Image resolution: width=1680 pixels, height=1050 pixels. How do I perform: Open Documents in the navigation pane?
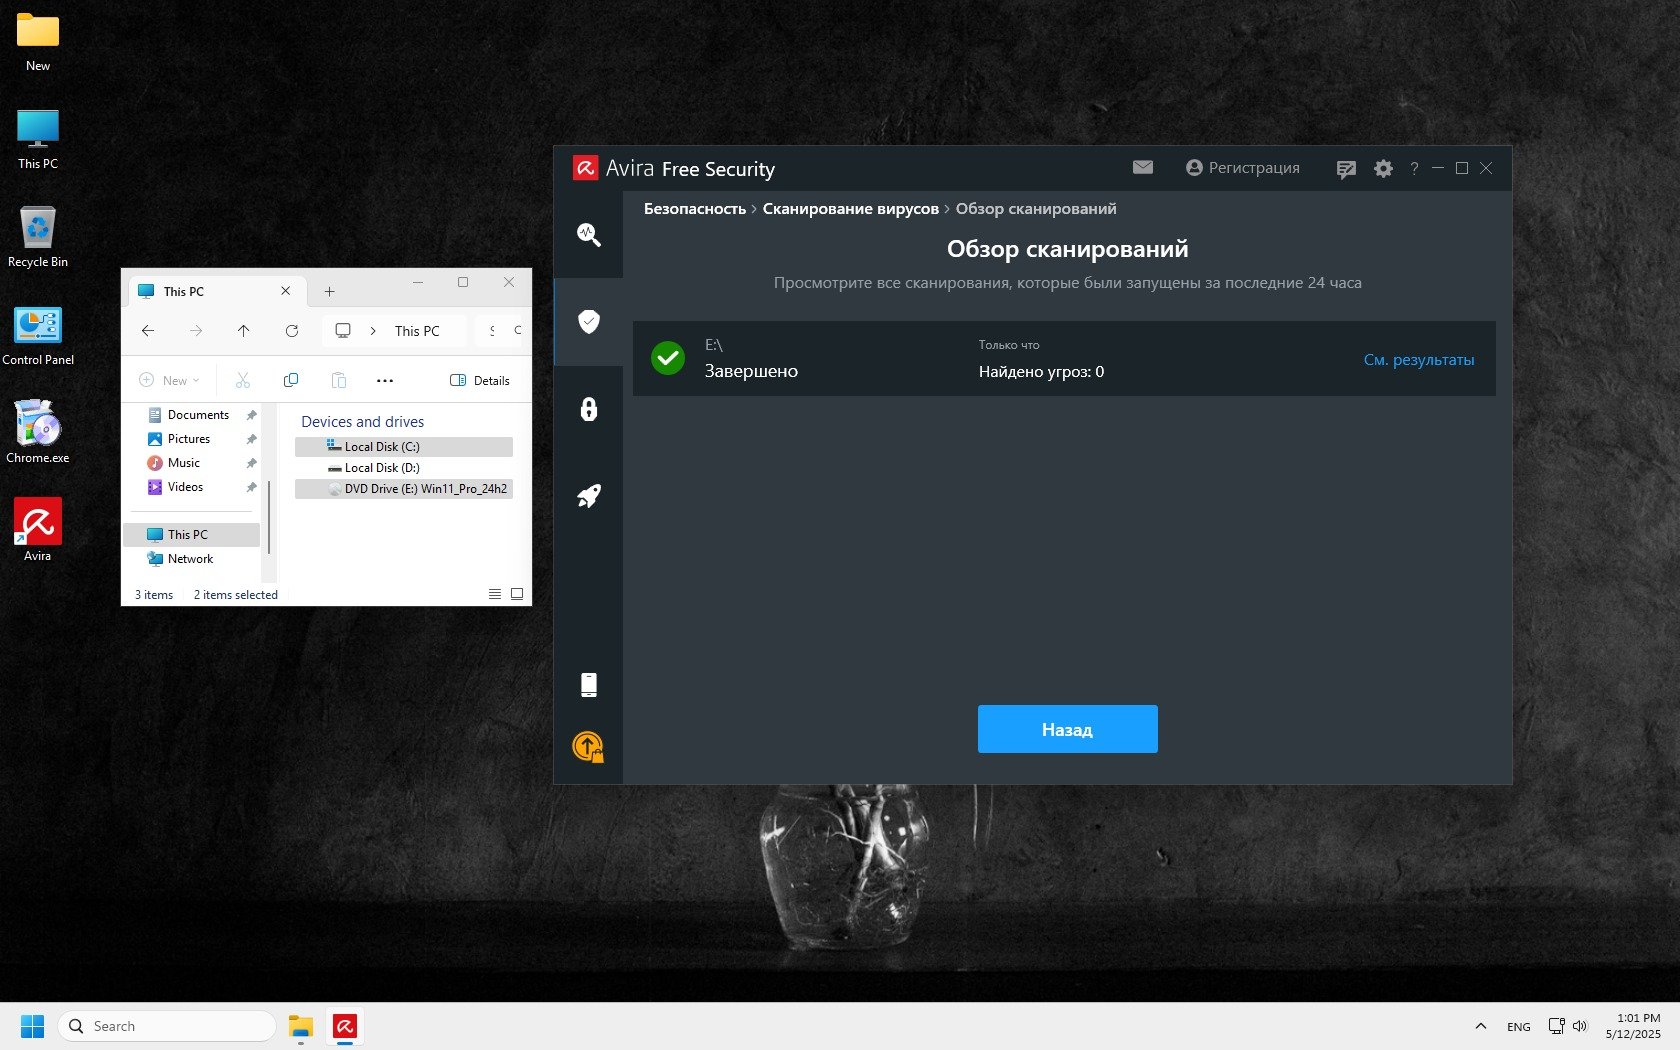point(198,415)
